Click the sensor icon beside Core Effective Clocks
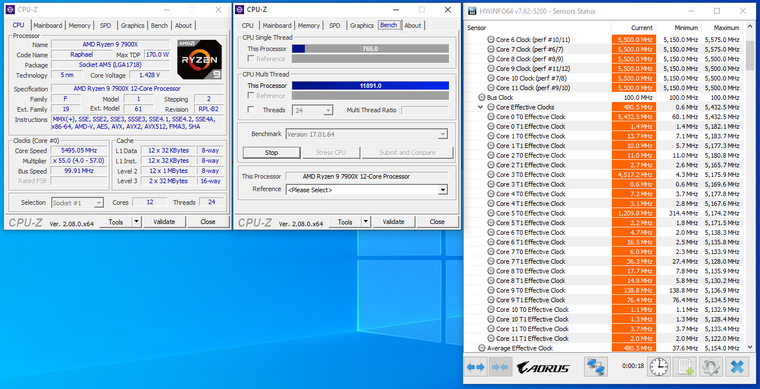Screen dimensions: 760x389 (491, 107)
